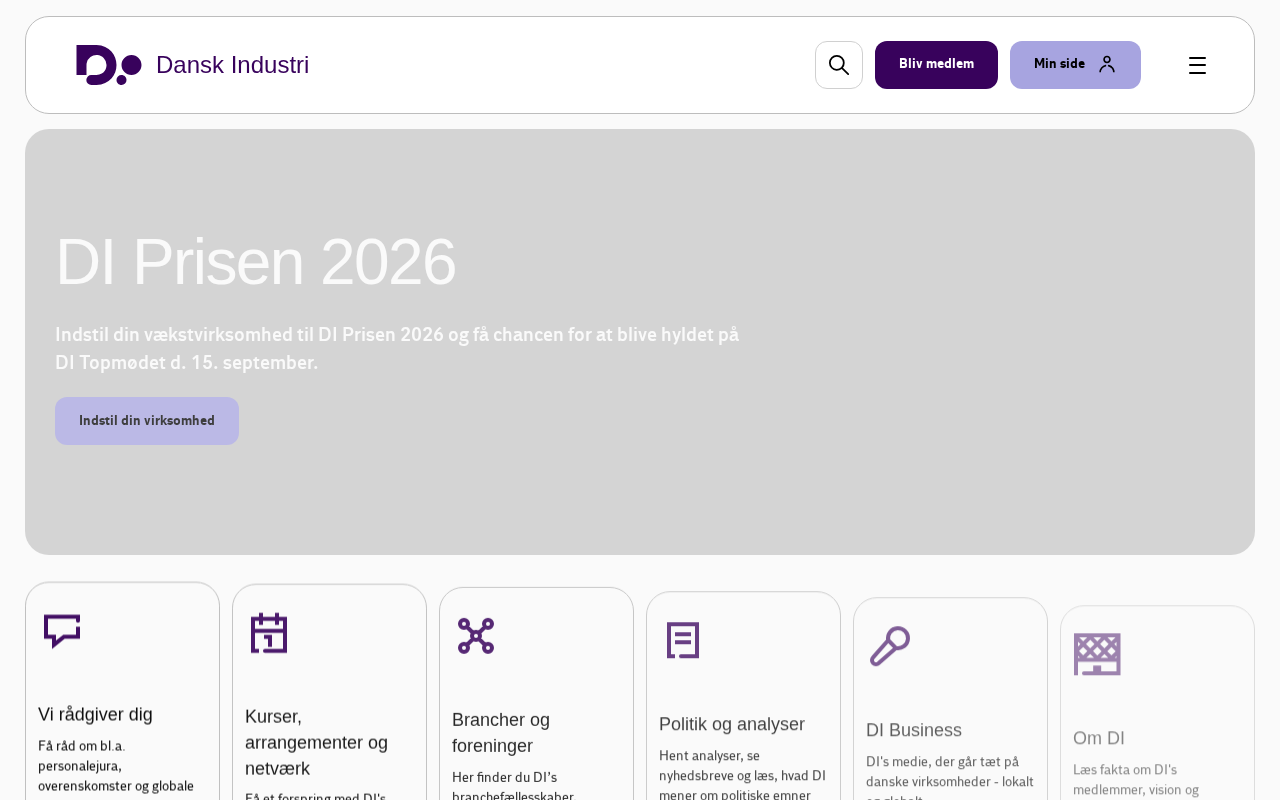The width and height of the screenshot is (1280, 800).
Task: Open Politik og analyser link
Action: tap(732, 724)
